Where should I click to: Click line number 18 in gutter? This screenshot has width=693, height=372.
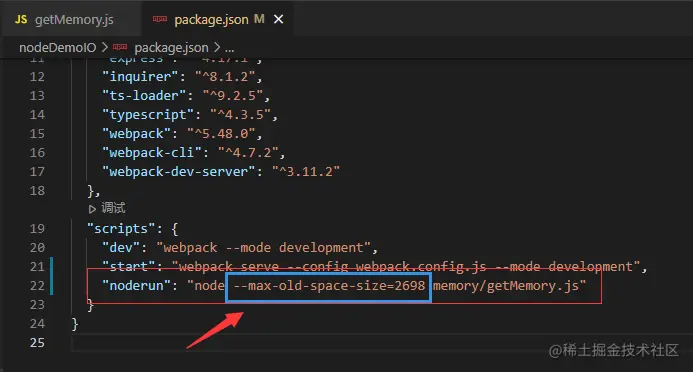37,191
